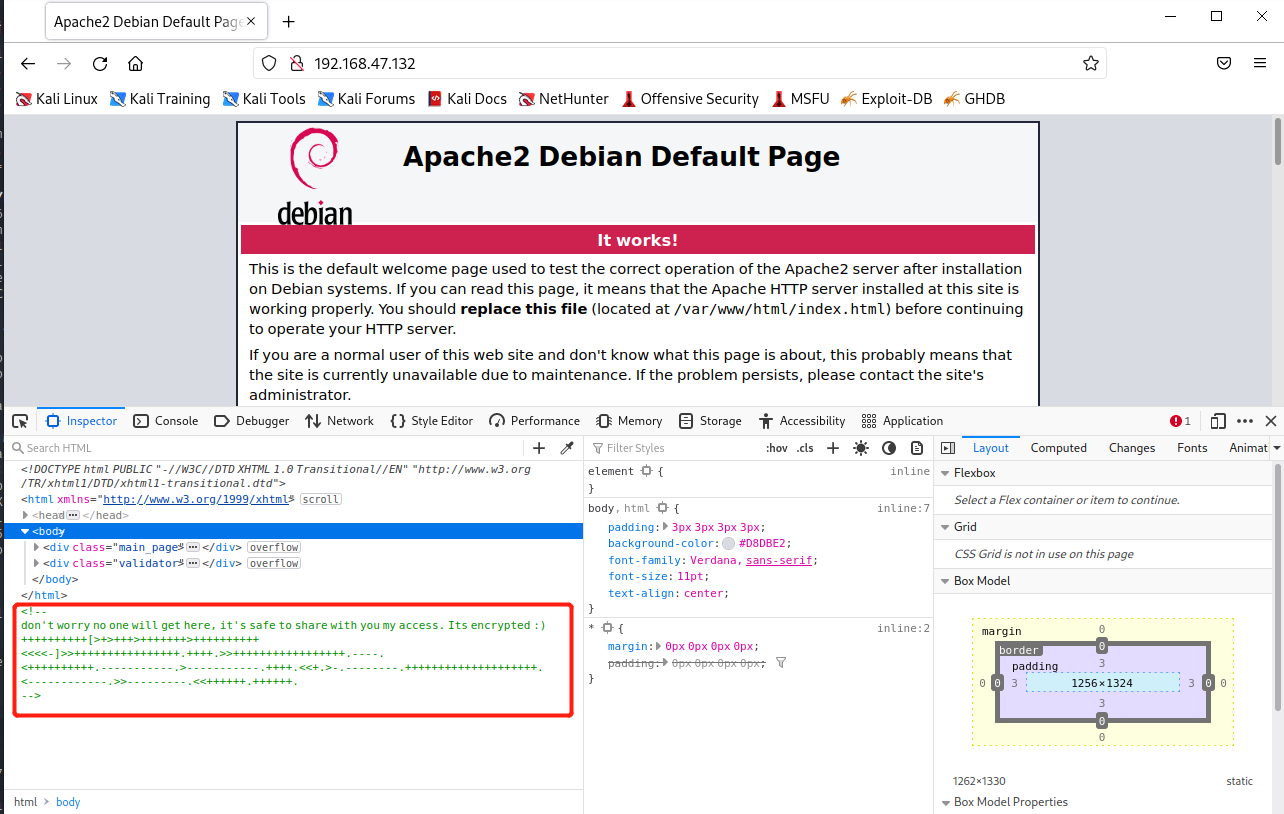Open the Offensive Security bookmark
The image size is (1284, 814).
690,99
